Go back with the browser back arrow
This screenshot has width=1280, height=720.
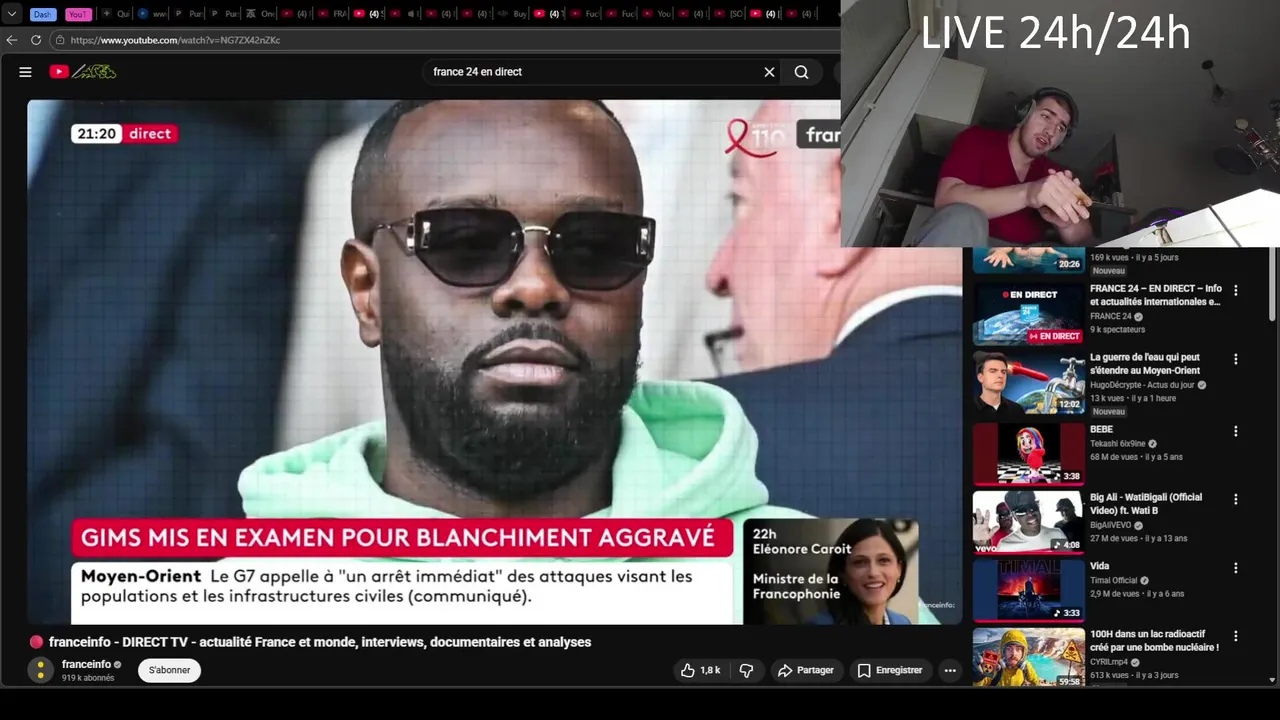coord(12,40)
